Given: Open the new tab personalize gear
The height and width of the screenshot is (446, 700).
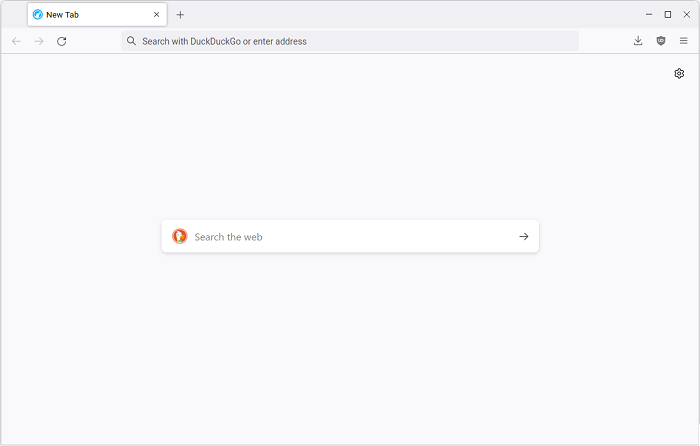Looking at the screenshot, I should (x=679, y=74).
